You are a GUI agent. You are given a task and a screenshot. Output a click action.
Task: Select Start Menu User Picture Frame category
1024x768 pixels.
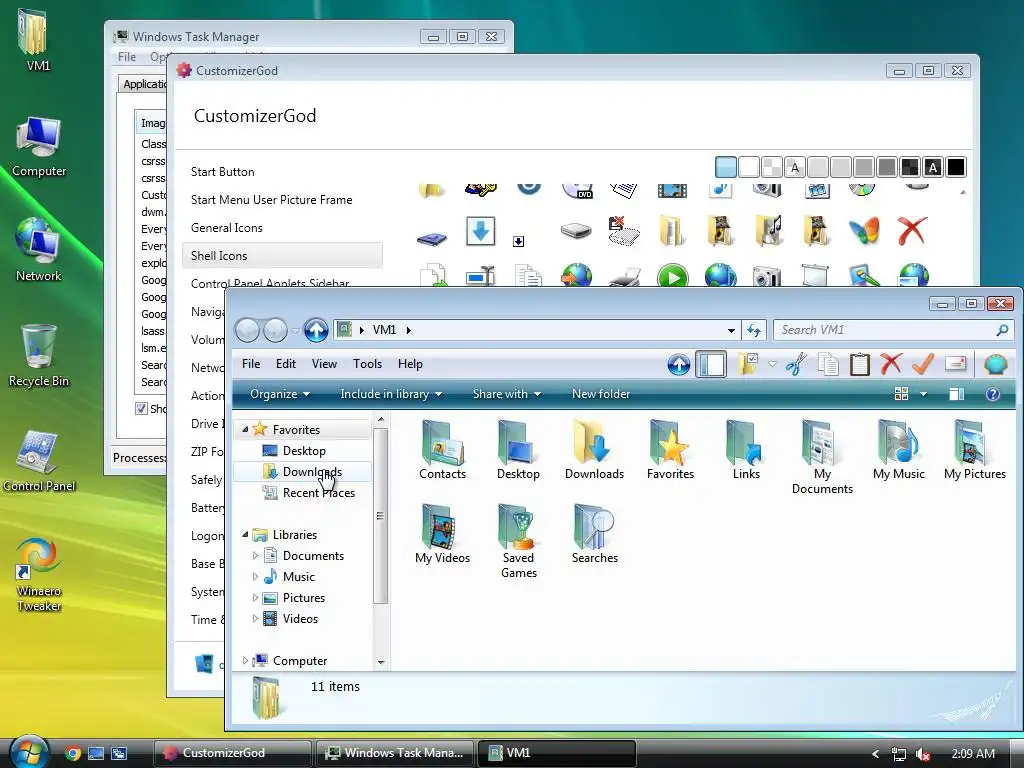point(272,200)
